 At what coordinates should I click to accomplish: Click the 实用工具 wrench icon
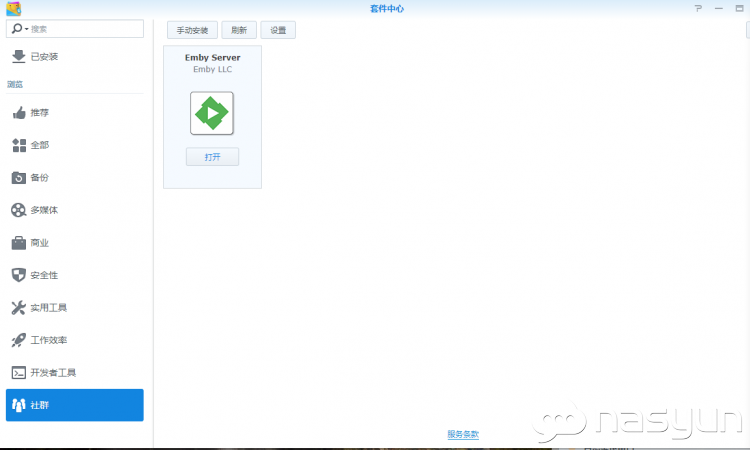tap(19, 307)
